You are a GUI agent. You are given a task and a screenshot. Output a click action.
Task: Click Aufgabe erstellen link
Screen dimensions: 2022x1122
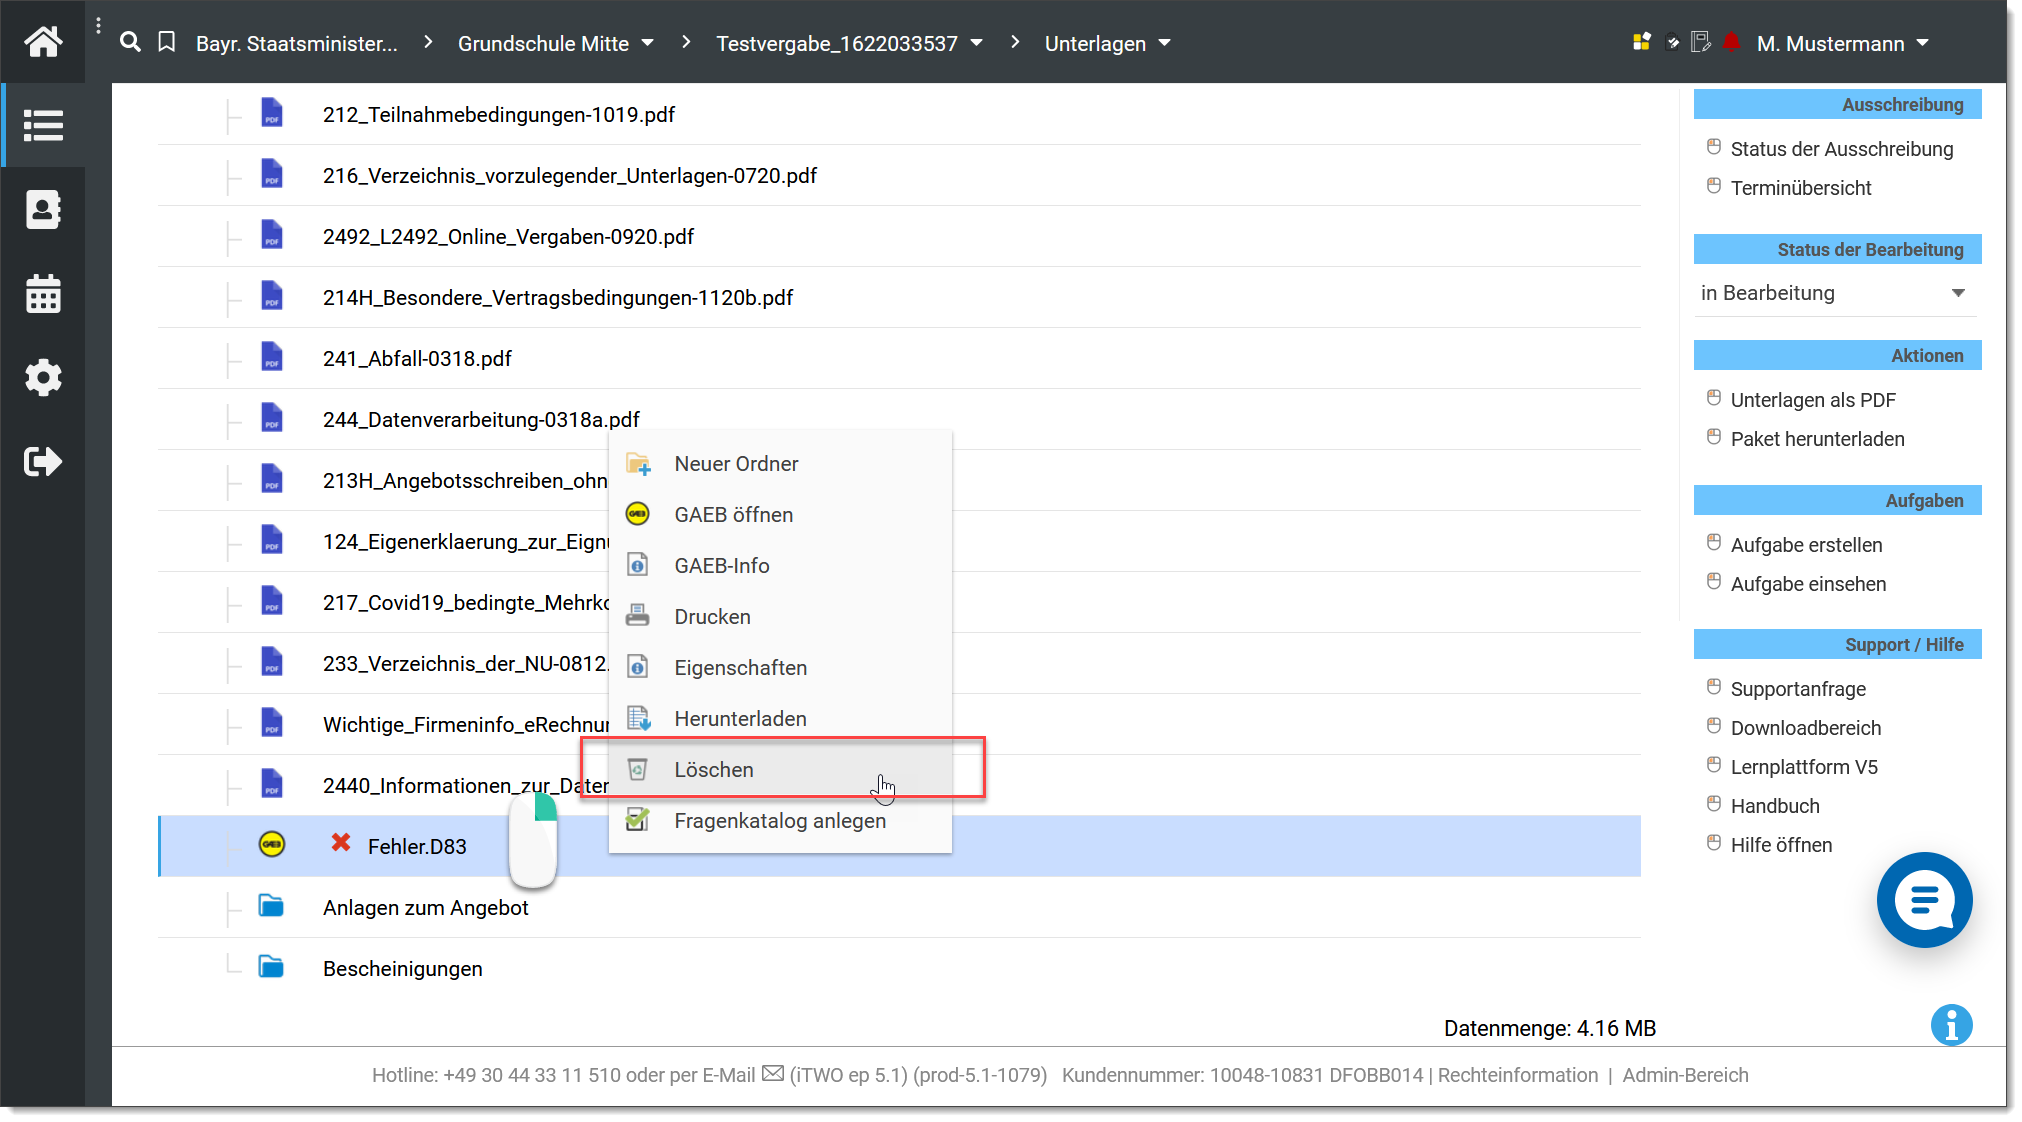1806,545
